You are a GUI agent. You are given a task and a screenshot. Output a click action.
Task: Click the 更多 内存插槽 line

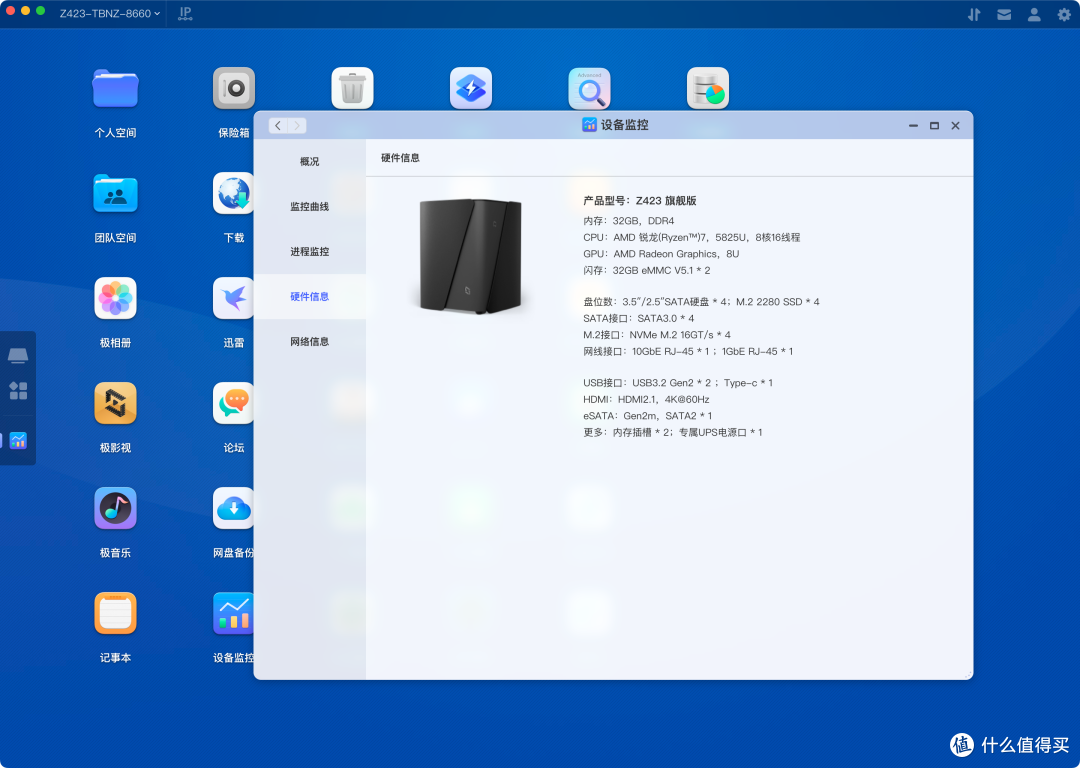click(672, 432)
